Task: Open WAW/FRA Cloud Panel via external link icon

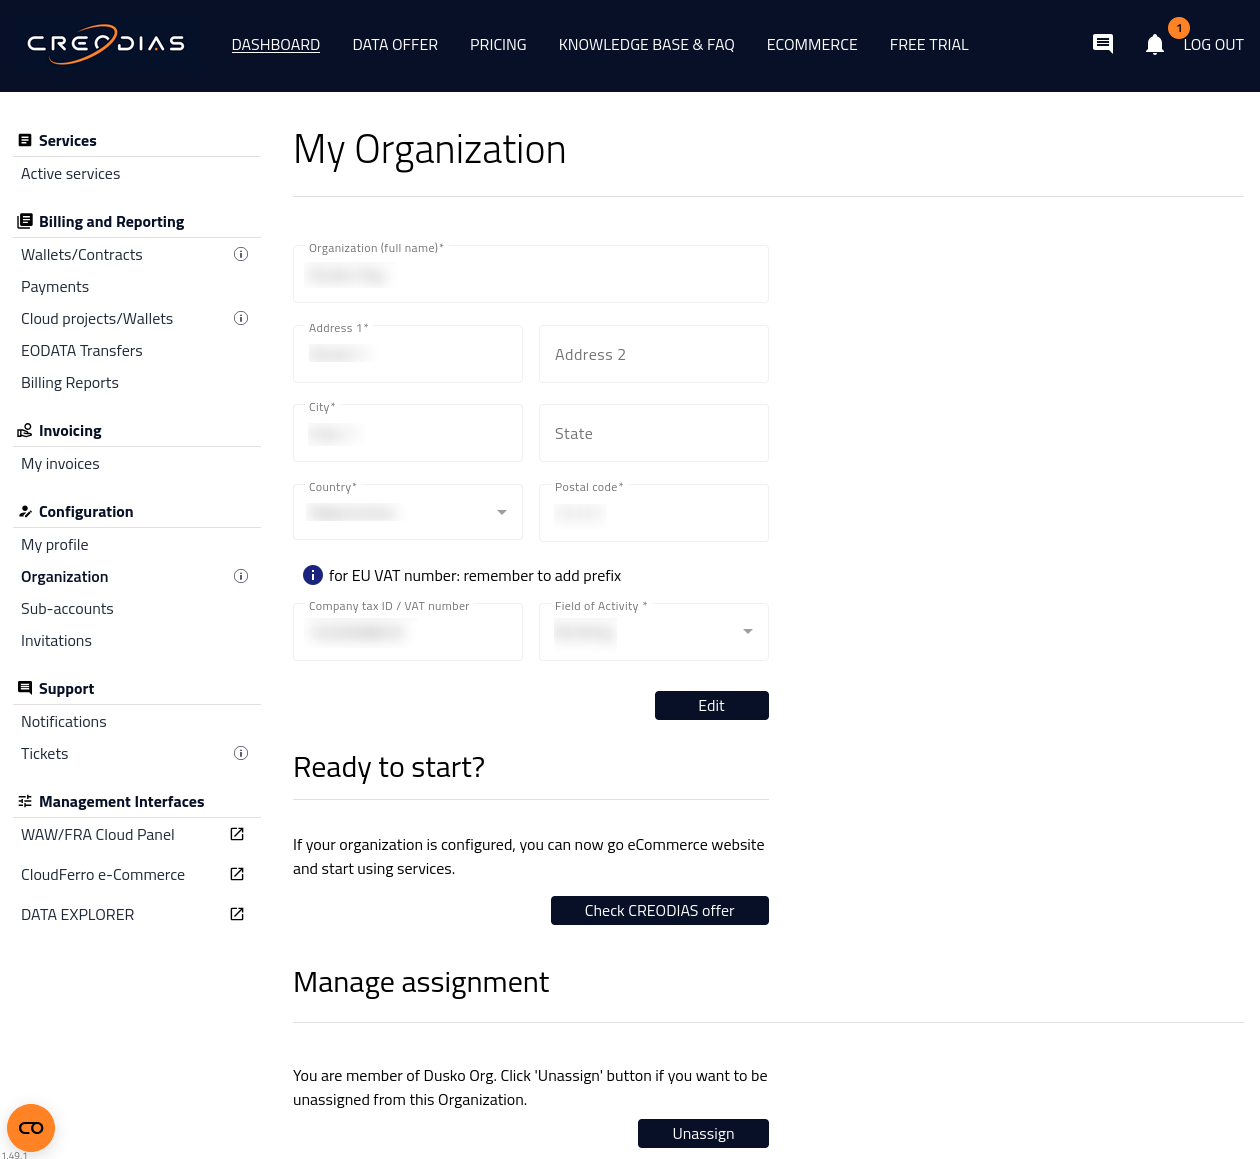Action: point(236,833)
